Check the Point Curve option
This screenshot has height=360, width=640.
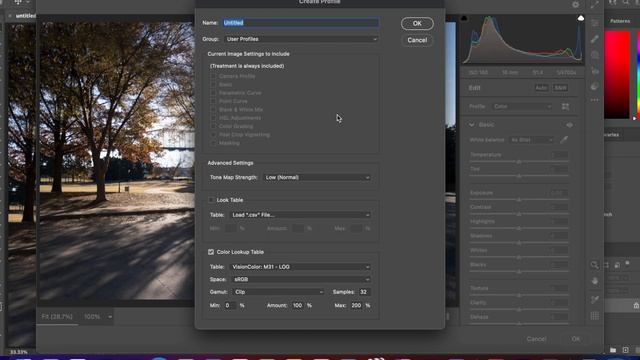point(213,101)
